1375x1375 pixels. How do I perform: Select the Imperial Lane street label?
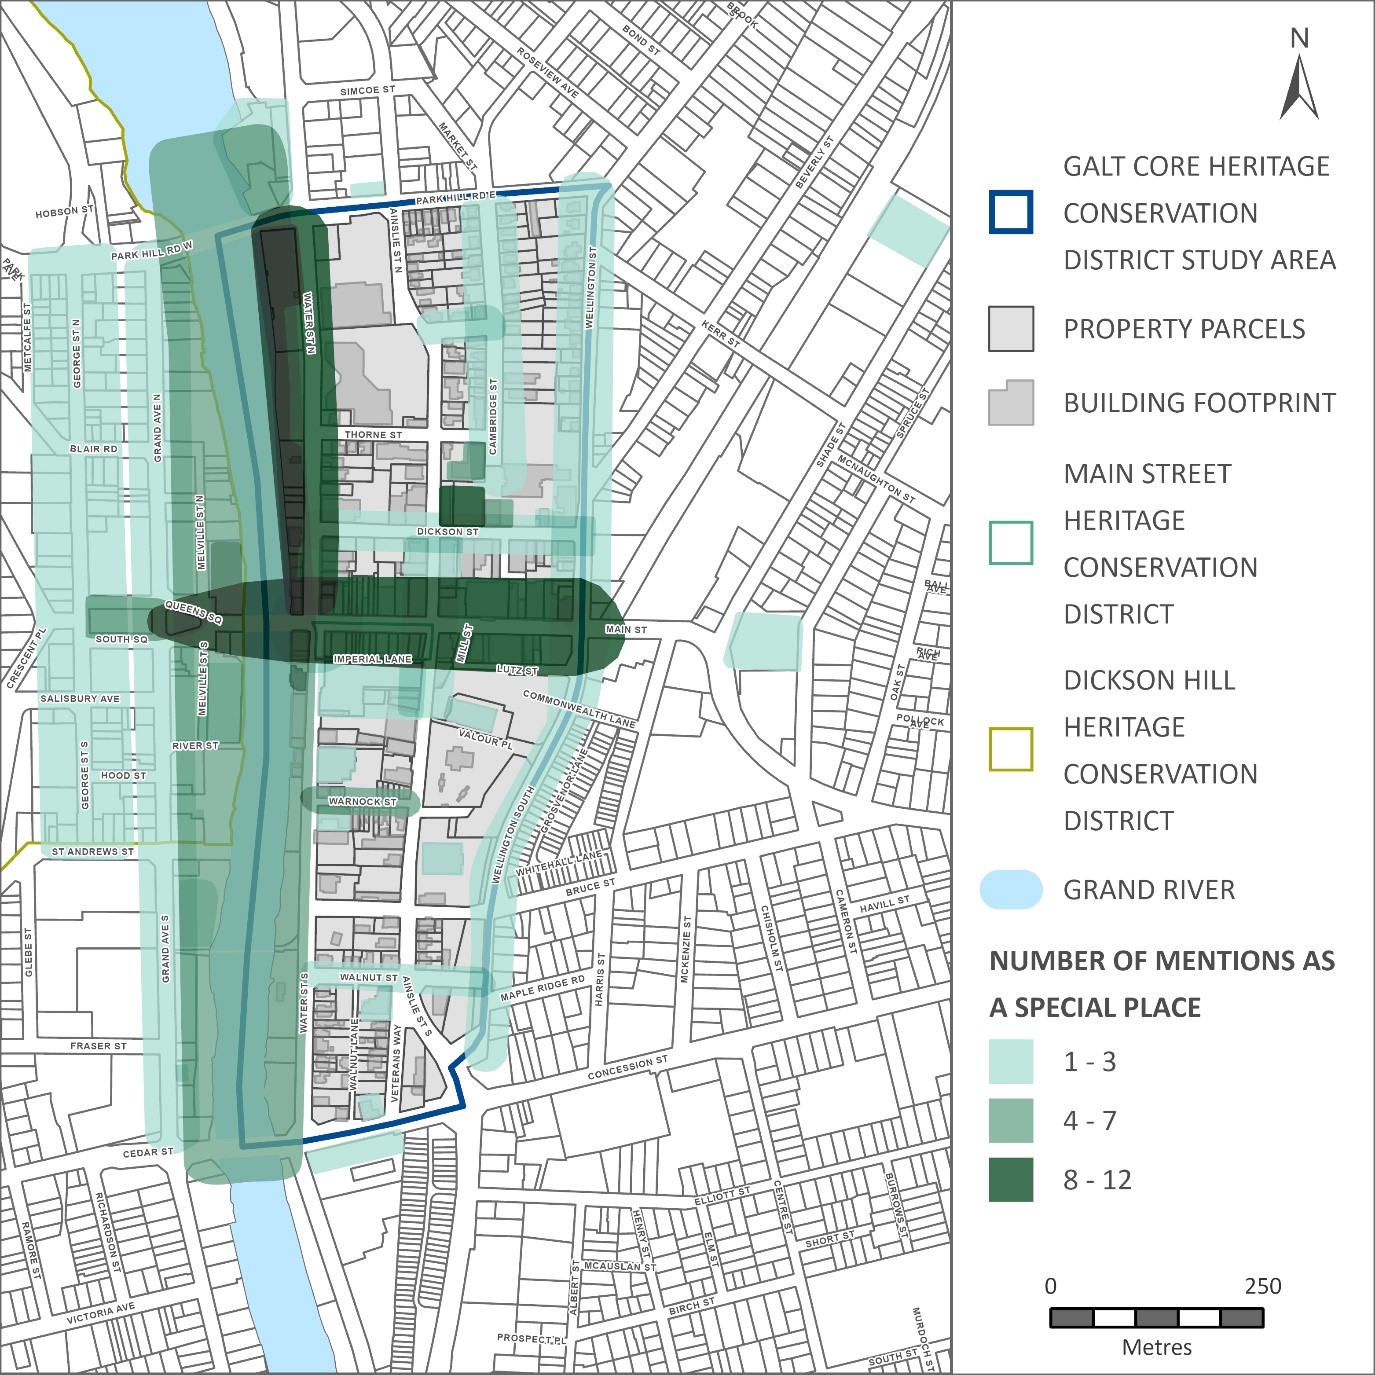(x=372, y=659)
